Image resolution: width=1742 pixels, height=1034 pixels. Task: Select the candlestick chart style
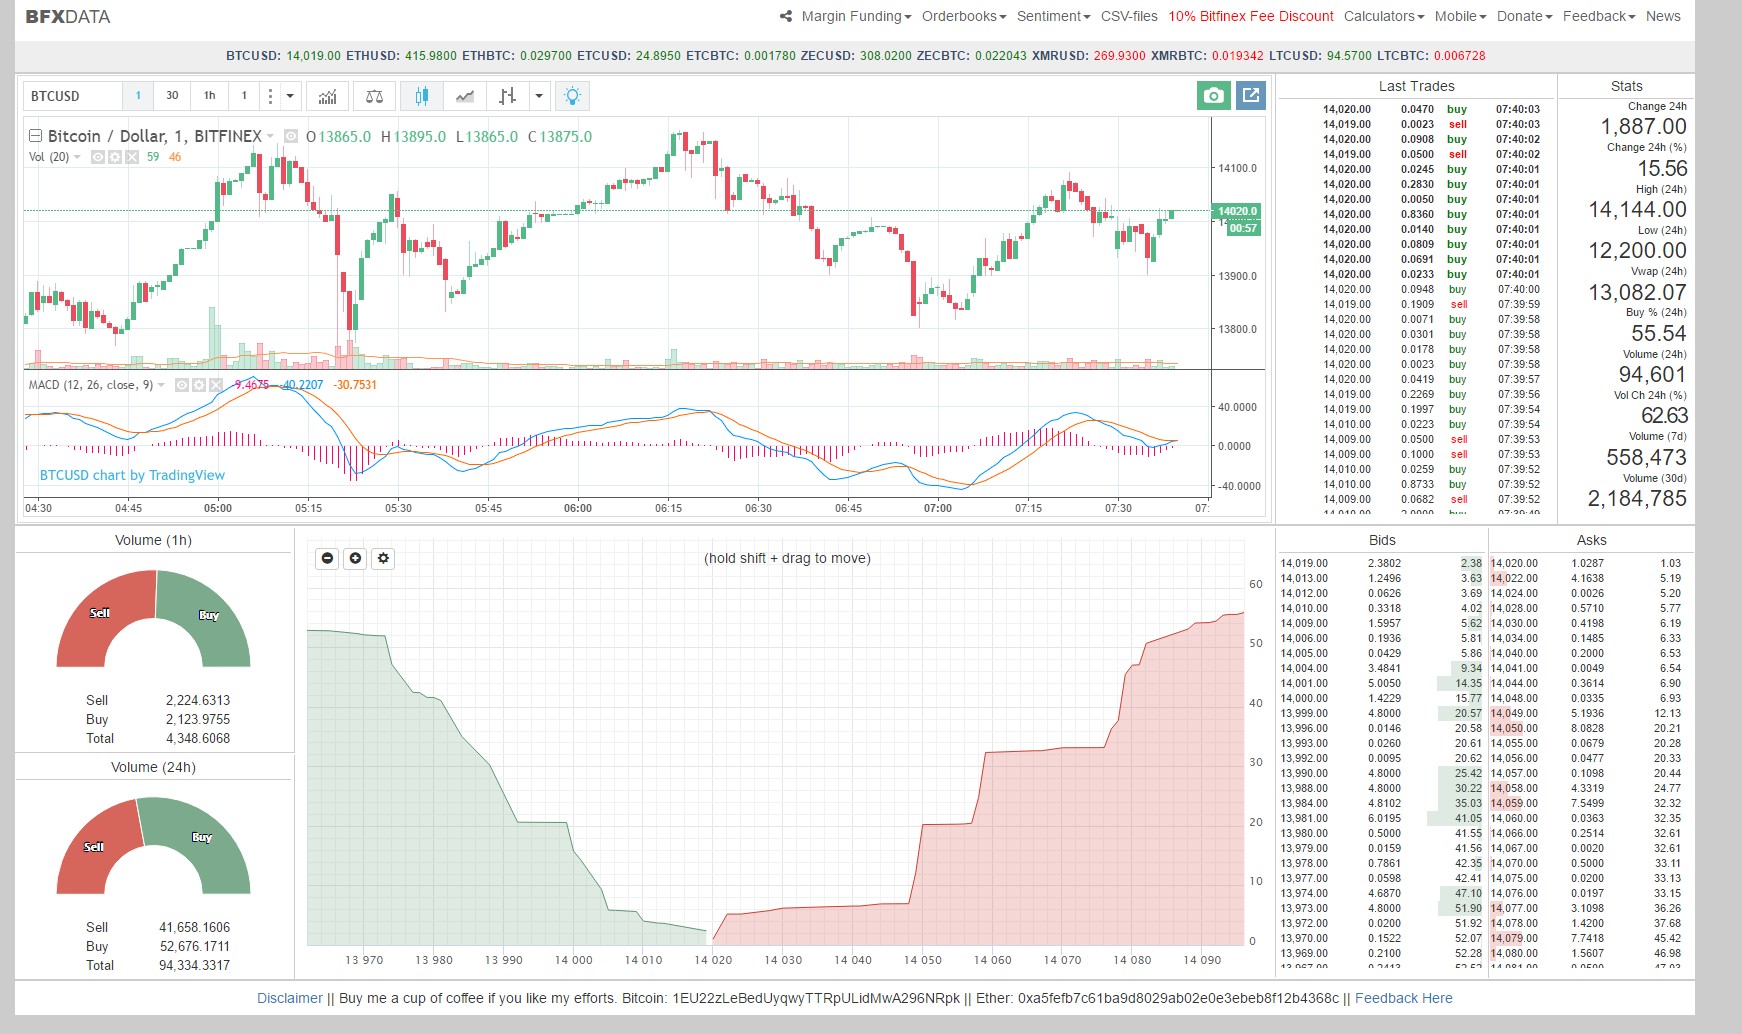click(x=421, y=96)
